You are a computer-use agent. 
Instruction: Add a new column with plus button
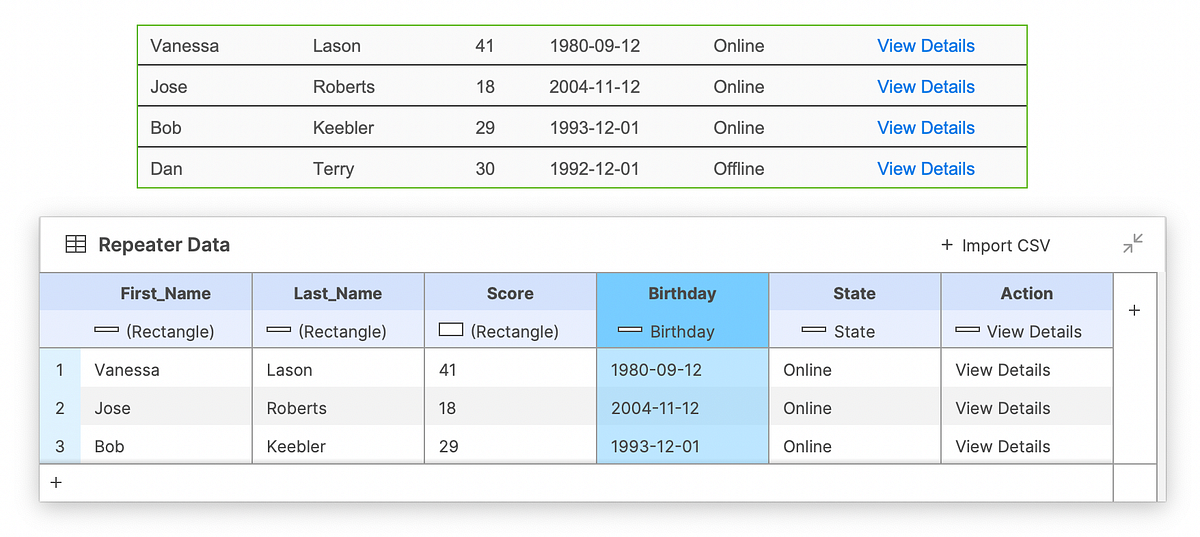coord(1134,311)
